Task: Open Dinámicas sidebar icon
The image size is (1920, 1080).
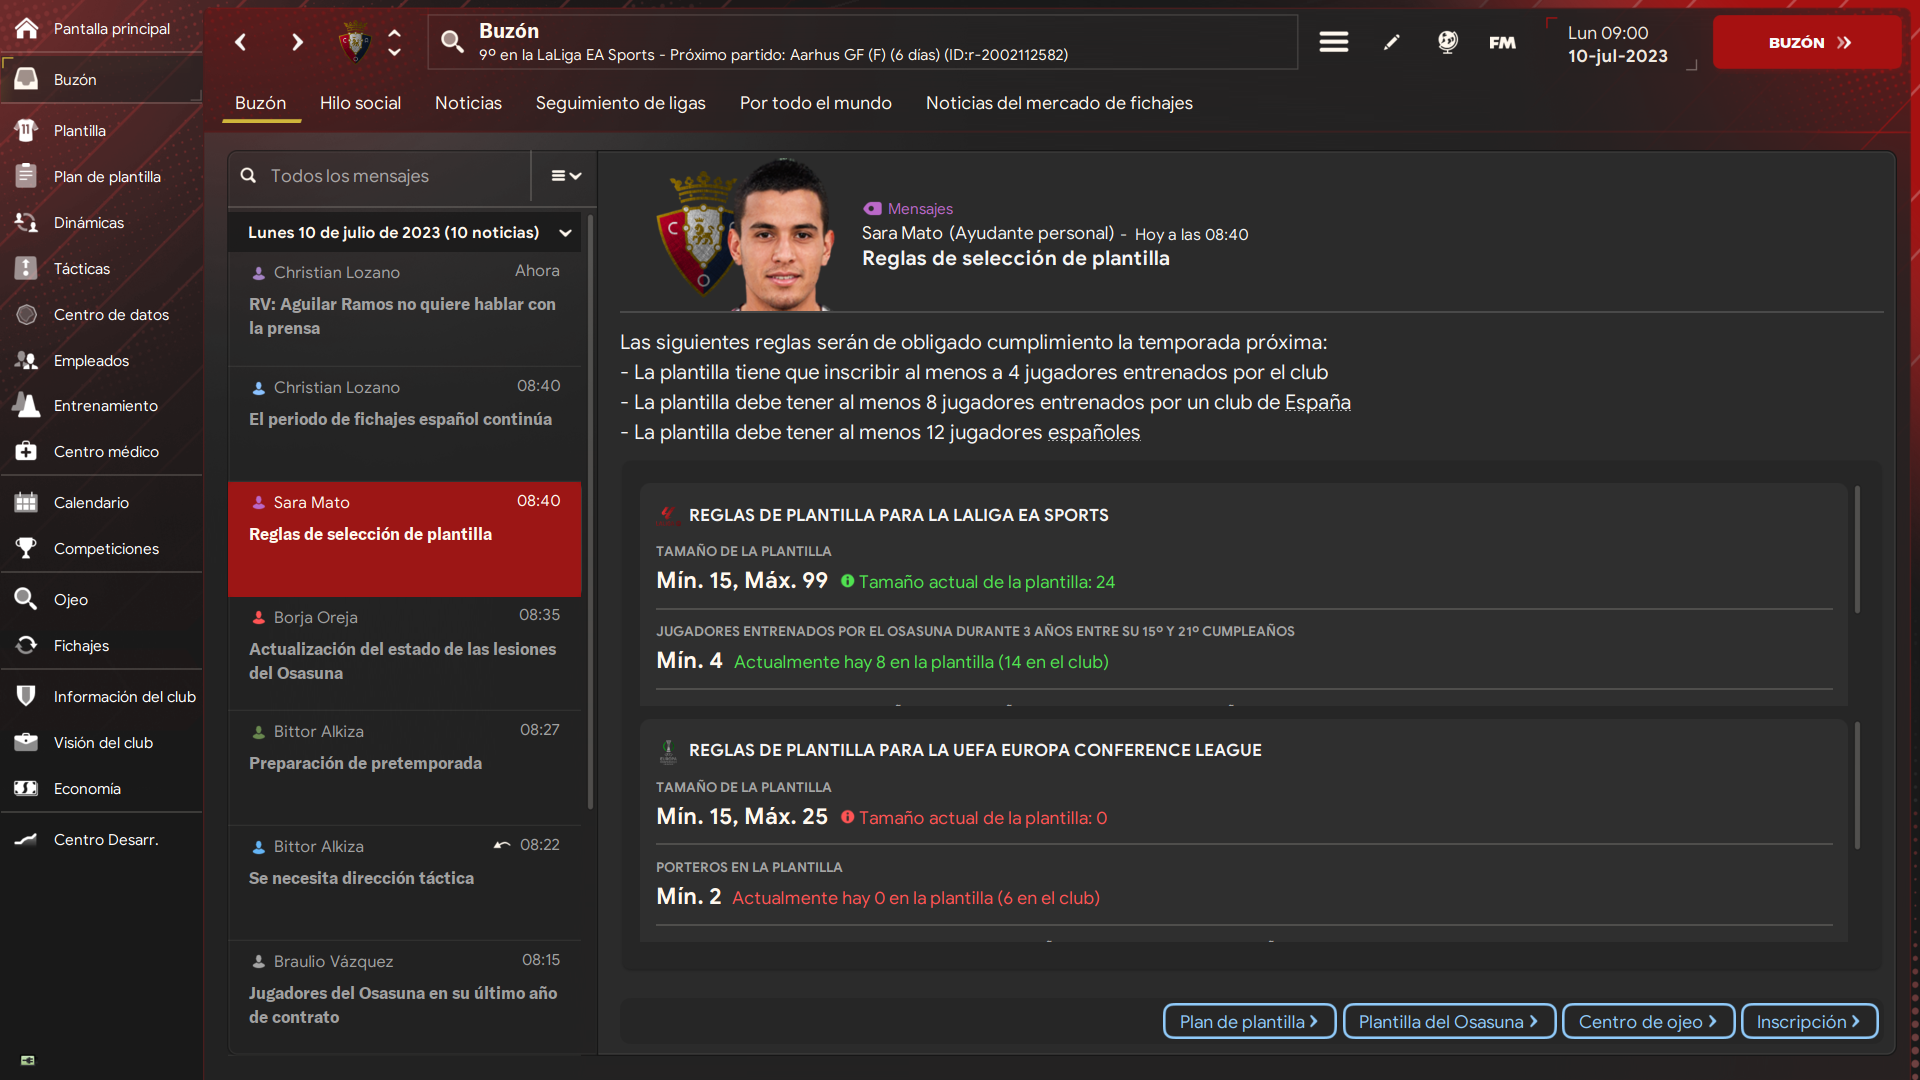Action: (x=27, y=222)
